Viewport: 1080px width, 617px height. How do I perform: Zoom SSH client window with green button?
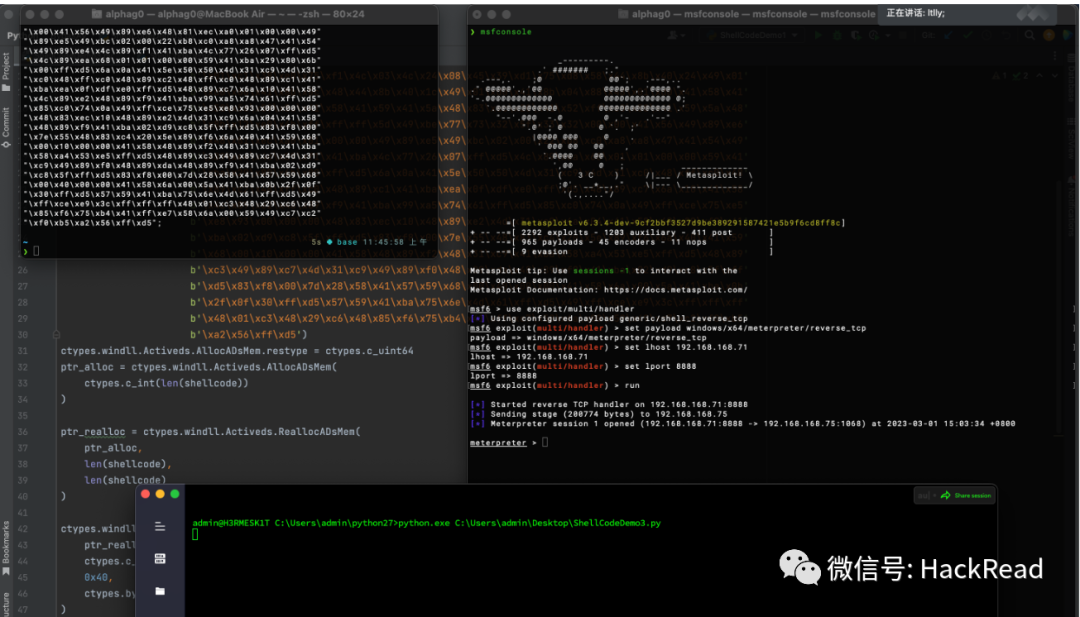[175, 494]
